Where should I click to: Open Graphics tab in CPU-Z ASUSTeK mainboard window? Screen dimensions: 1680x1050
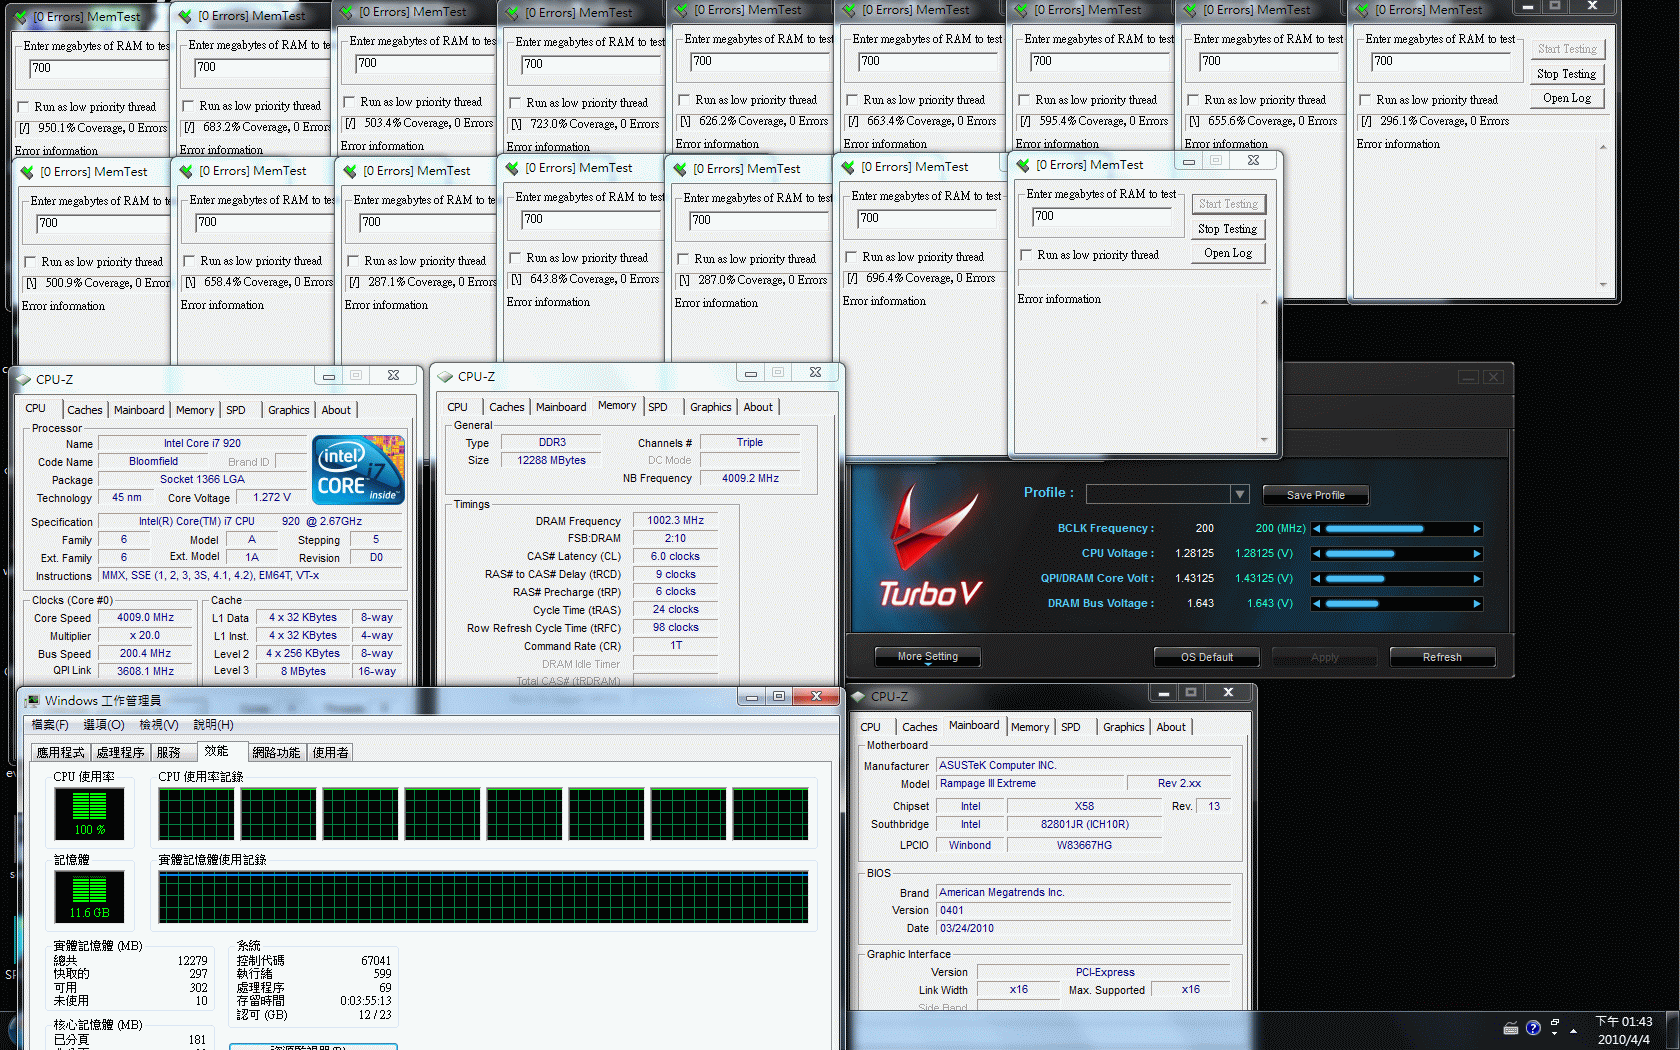1123,727
